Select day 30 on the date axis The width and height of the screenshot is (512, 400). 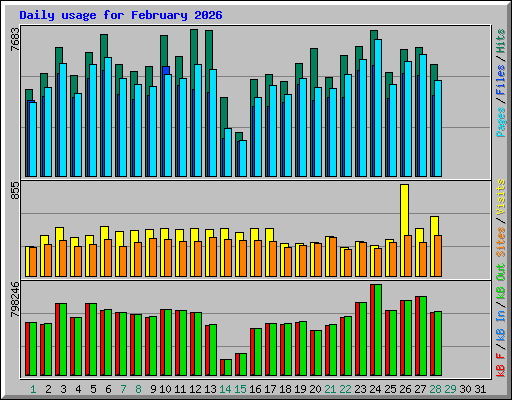[x=465, y=389]
